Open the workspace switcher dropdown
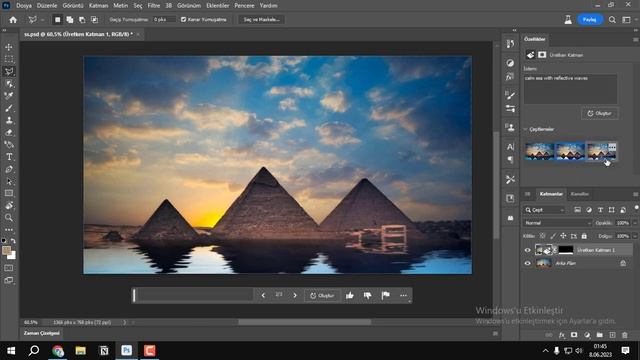Image resolution: width=640 pixels, height=360 pixels. point(627,20)
